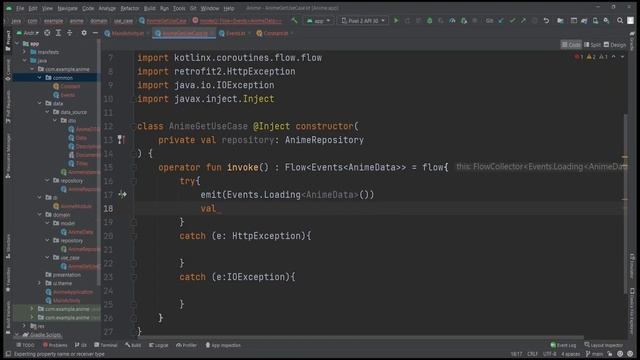Click the suspend function gutter icon line 17
The width and height of the screenshot is (640, 360).
click(122, 195)
